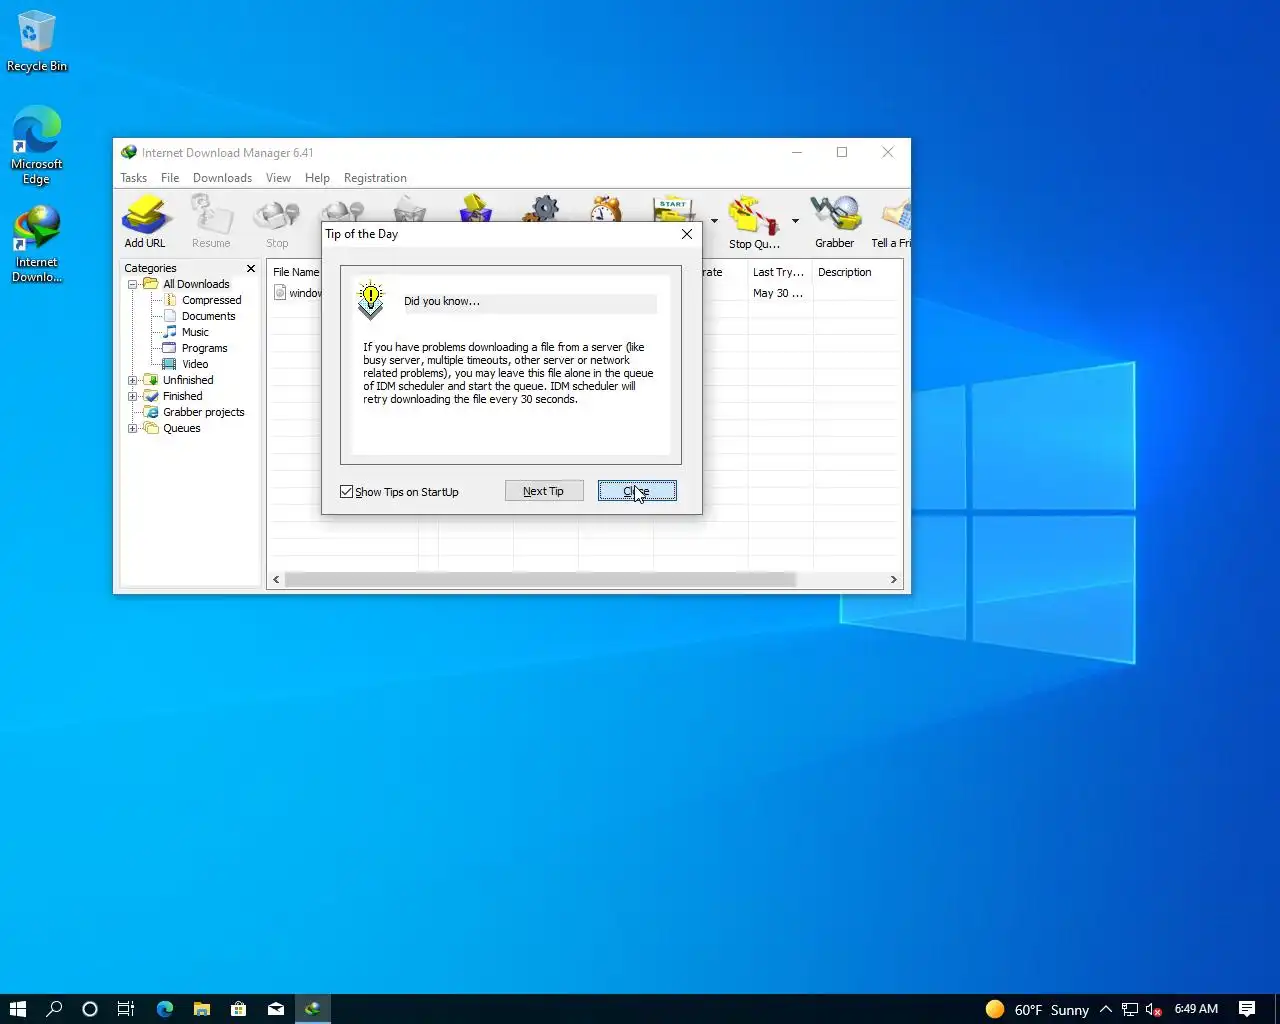Click the IDM taskbar button
Screen dimensions: 1280x1024
click(x=312, y=1009)
